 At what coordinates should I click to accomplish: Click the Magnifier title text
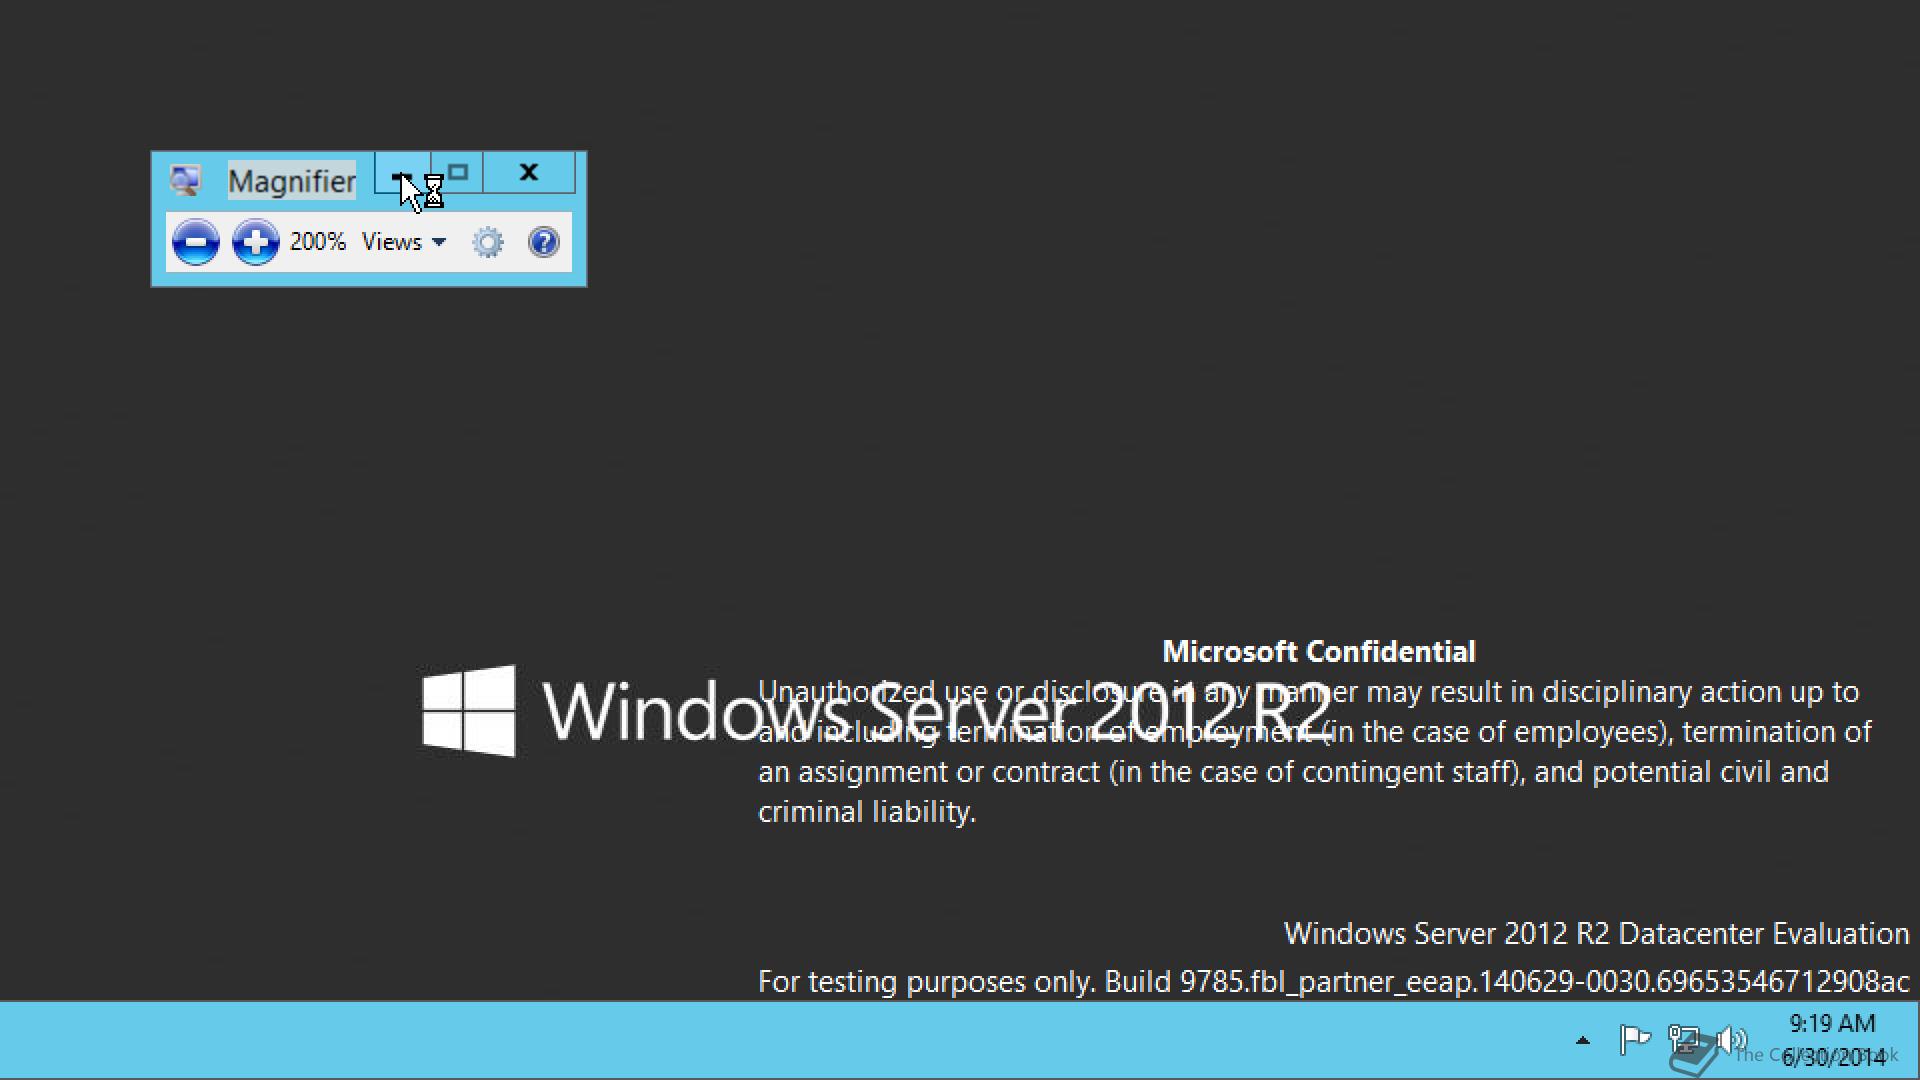pyautogui.click(x=291, y=181)
